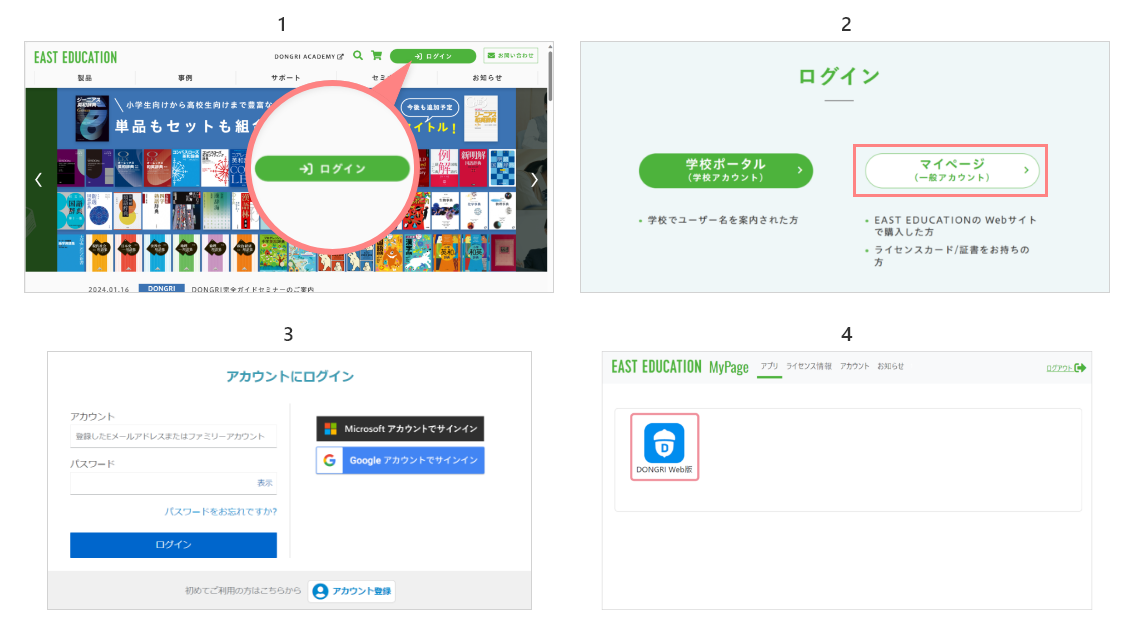Click the ログアウト link

1066,368
